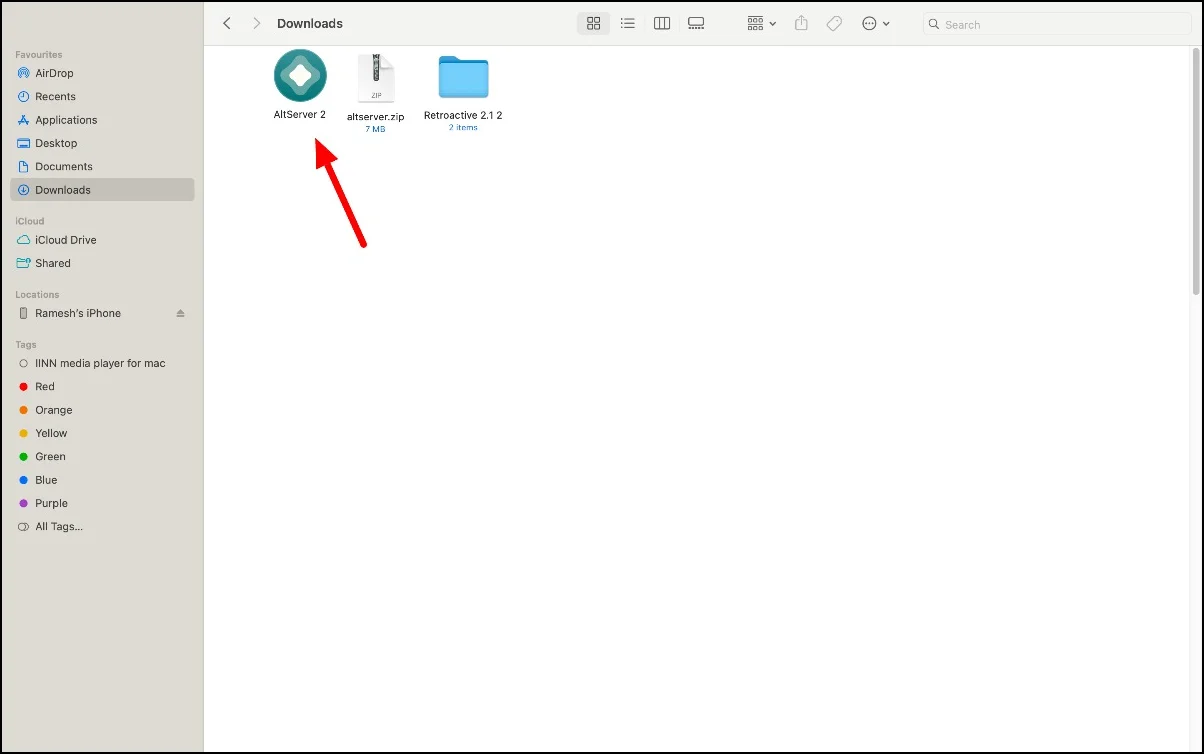Click the Favourites section header
The image size is (1204, 754).
(38, 54)
